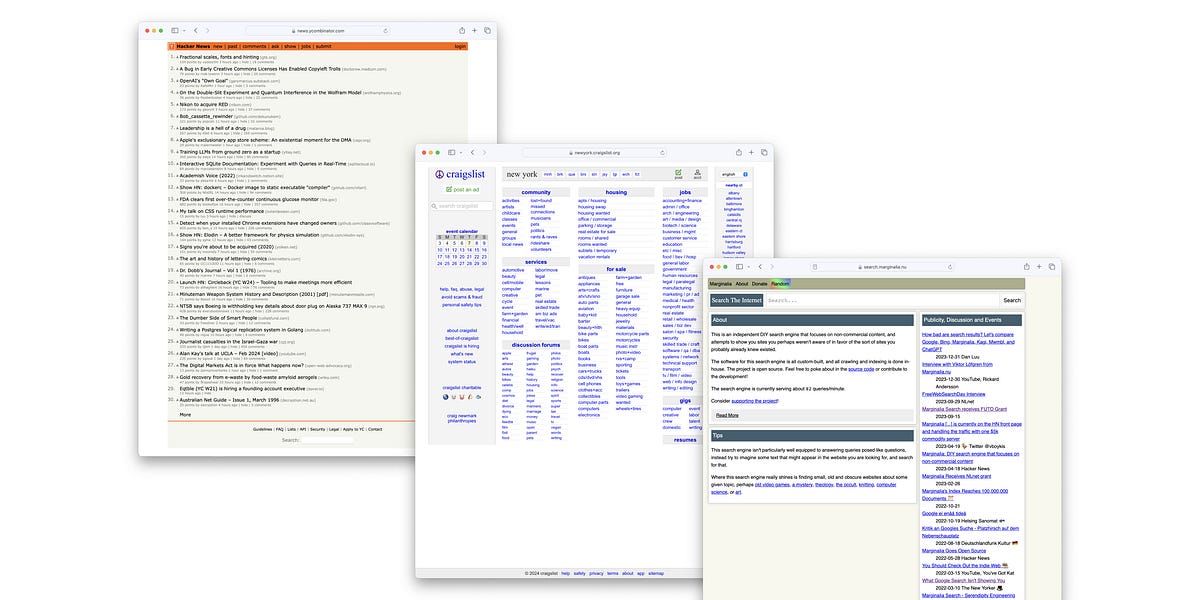Show tab overview in craigslist window

(764, 152)
